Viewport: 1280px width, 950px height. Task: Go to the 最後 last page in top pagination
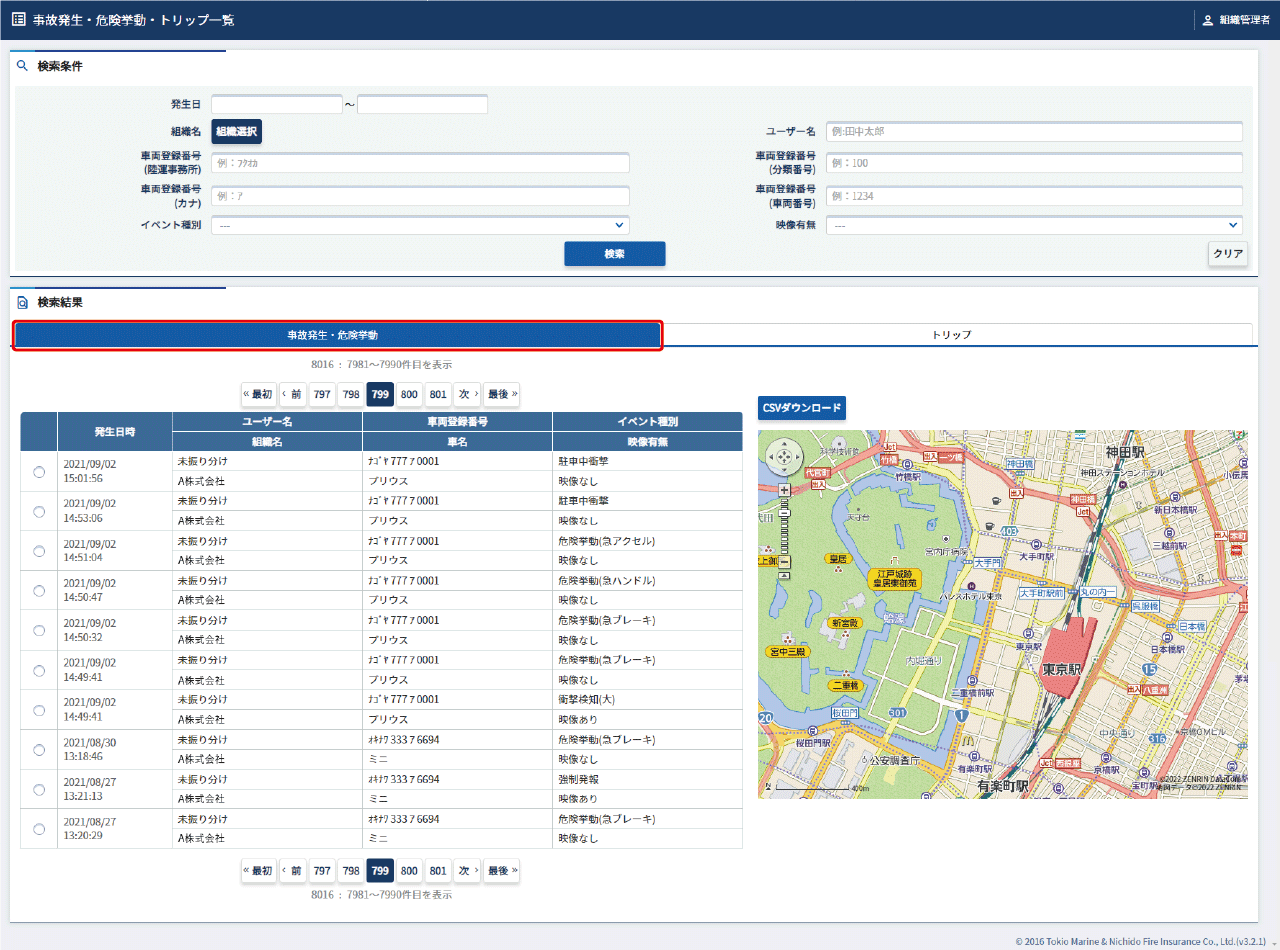502,395
